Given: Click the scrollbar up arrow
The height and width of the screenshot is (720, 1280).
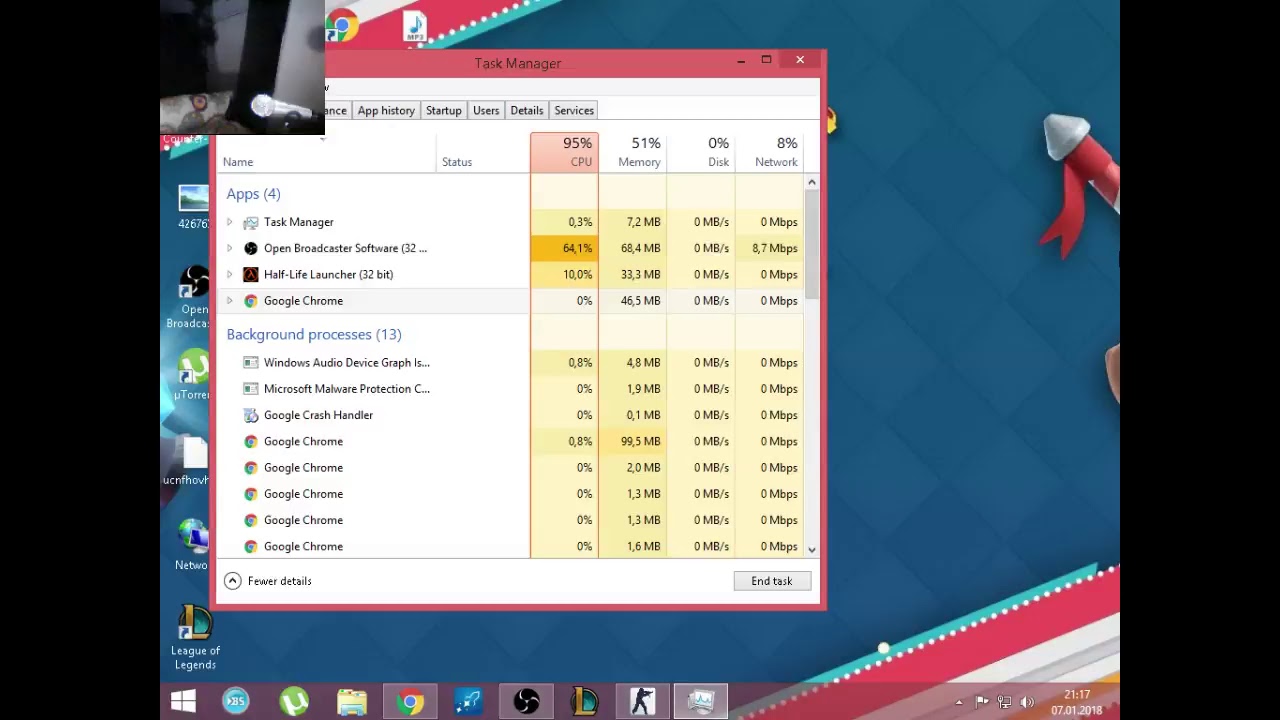Looking at the screenshot, I should point(812,183).
